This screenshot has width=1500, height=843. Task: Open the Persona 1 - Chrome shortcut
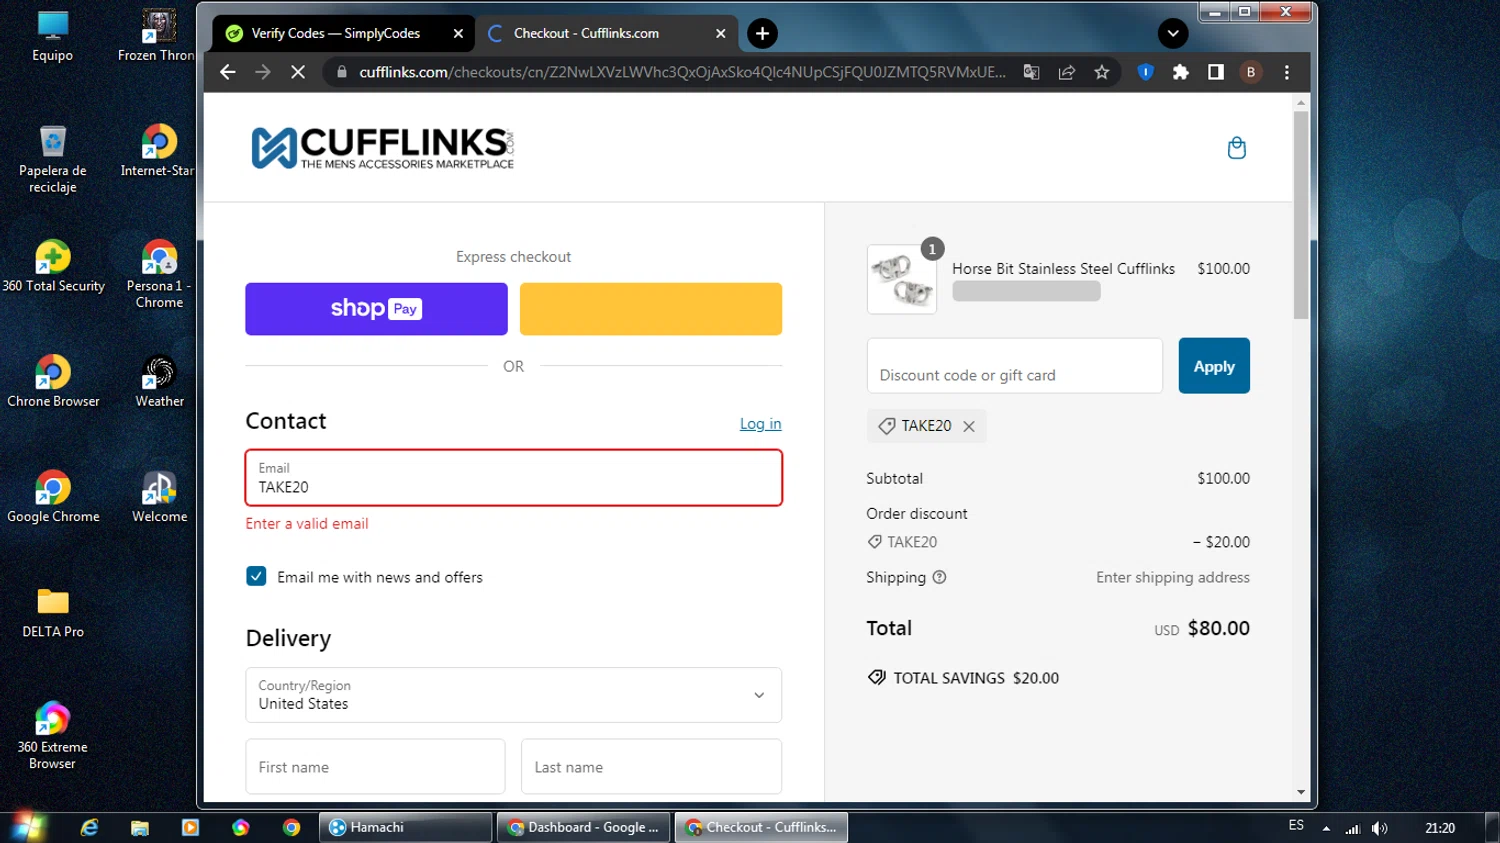159,274
